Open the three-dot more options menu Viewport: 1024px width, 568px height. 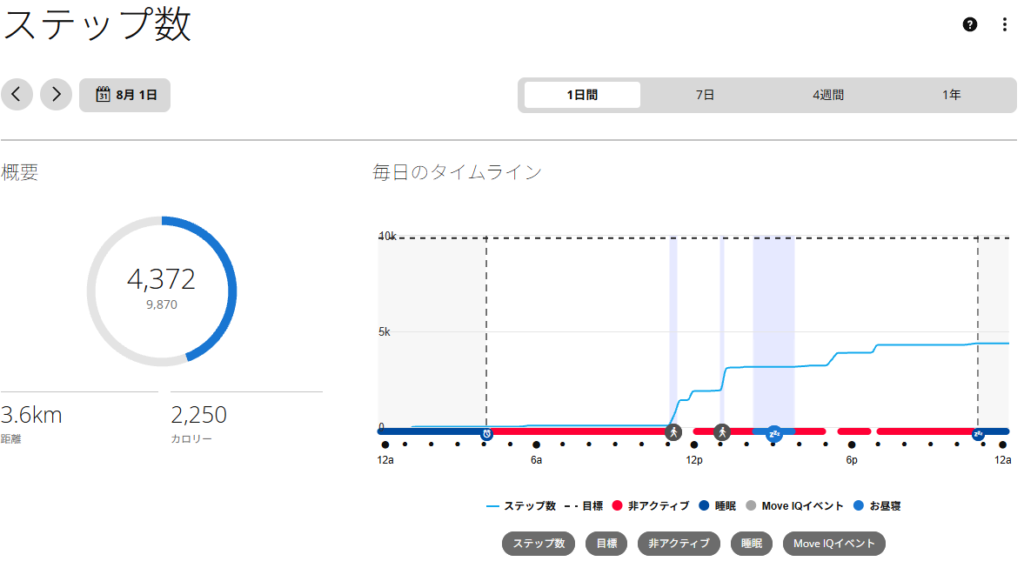pos(1004,25)
